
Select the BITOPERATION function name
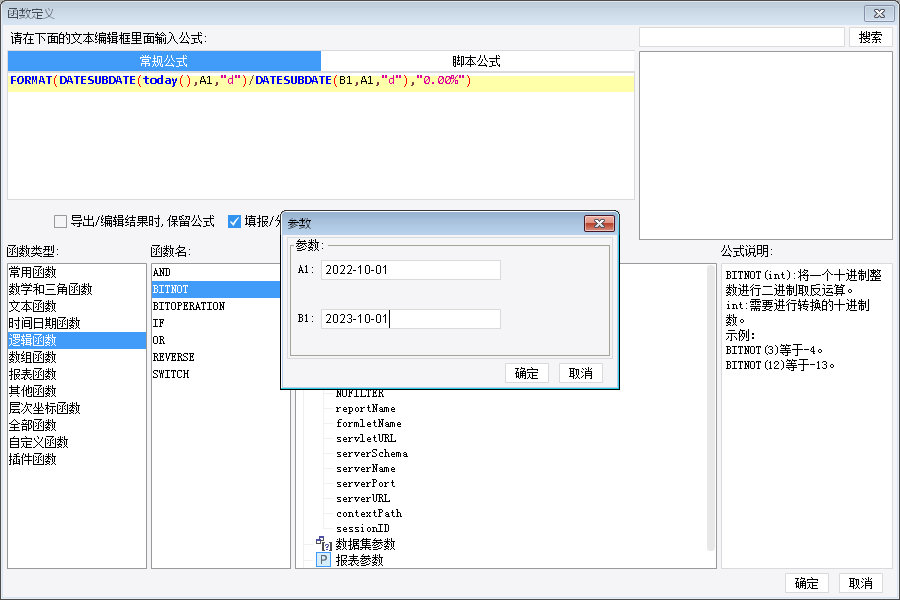pos(216,306)
